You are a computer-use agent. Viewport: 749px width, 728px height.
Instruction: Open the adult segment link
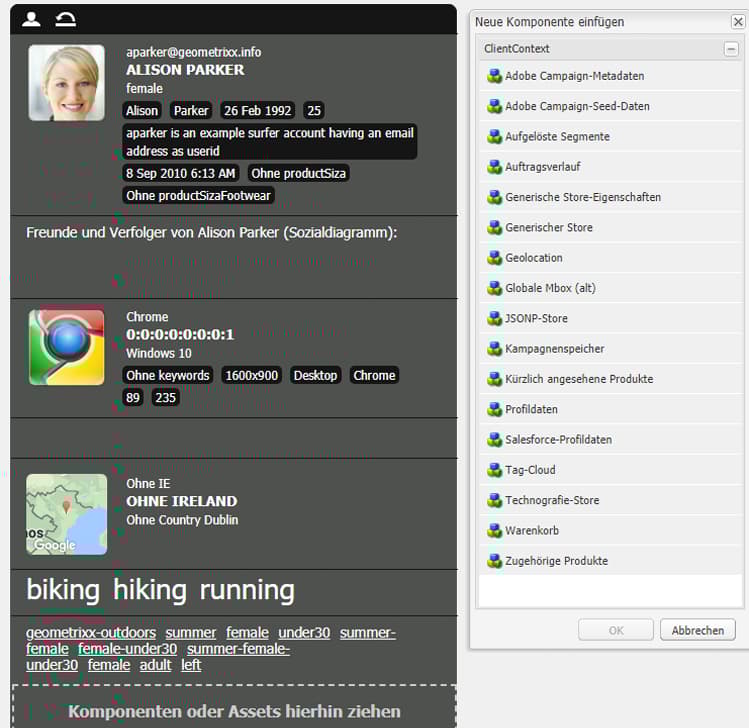(x=155, y=665)
